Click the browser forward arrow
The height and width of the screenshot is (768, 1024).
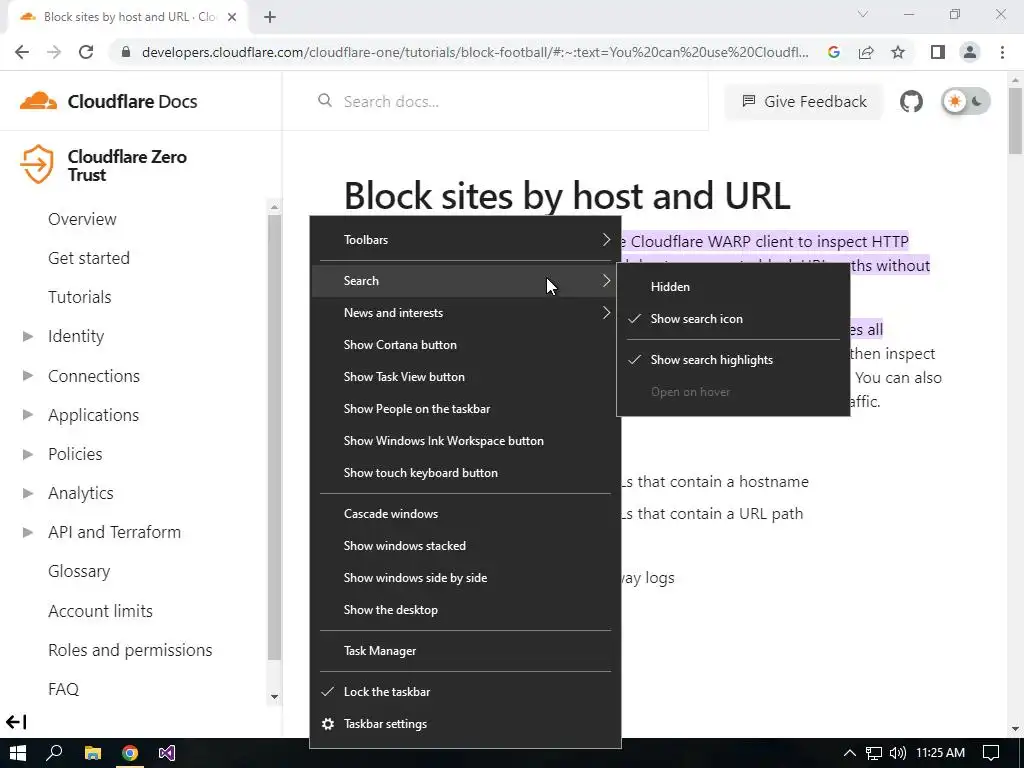(54, 52)
